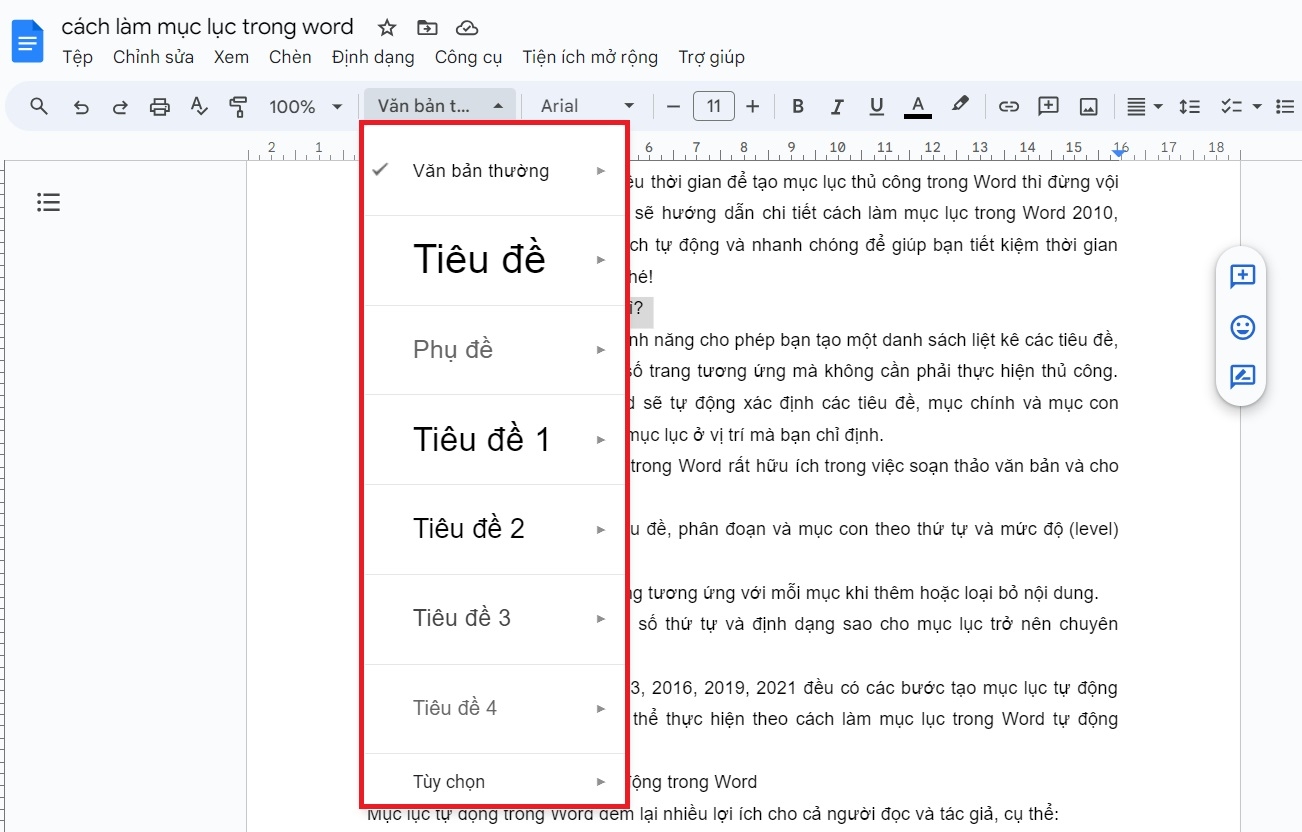Screen dimensions: 1302x832
Task: Expand submenu arrow for Tiêu đề 2
Action: point(601,529)
